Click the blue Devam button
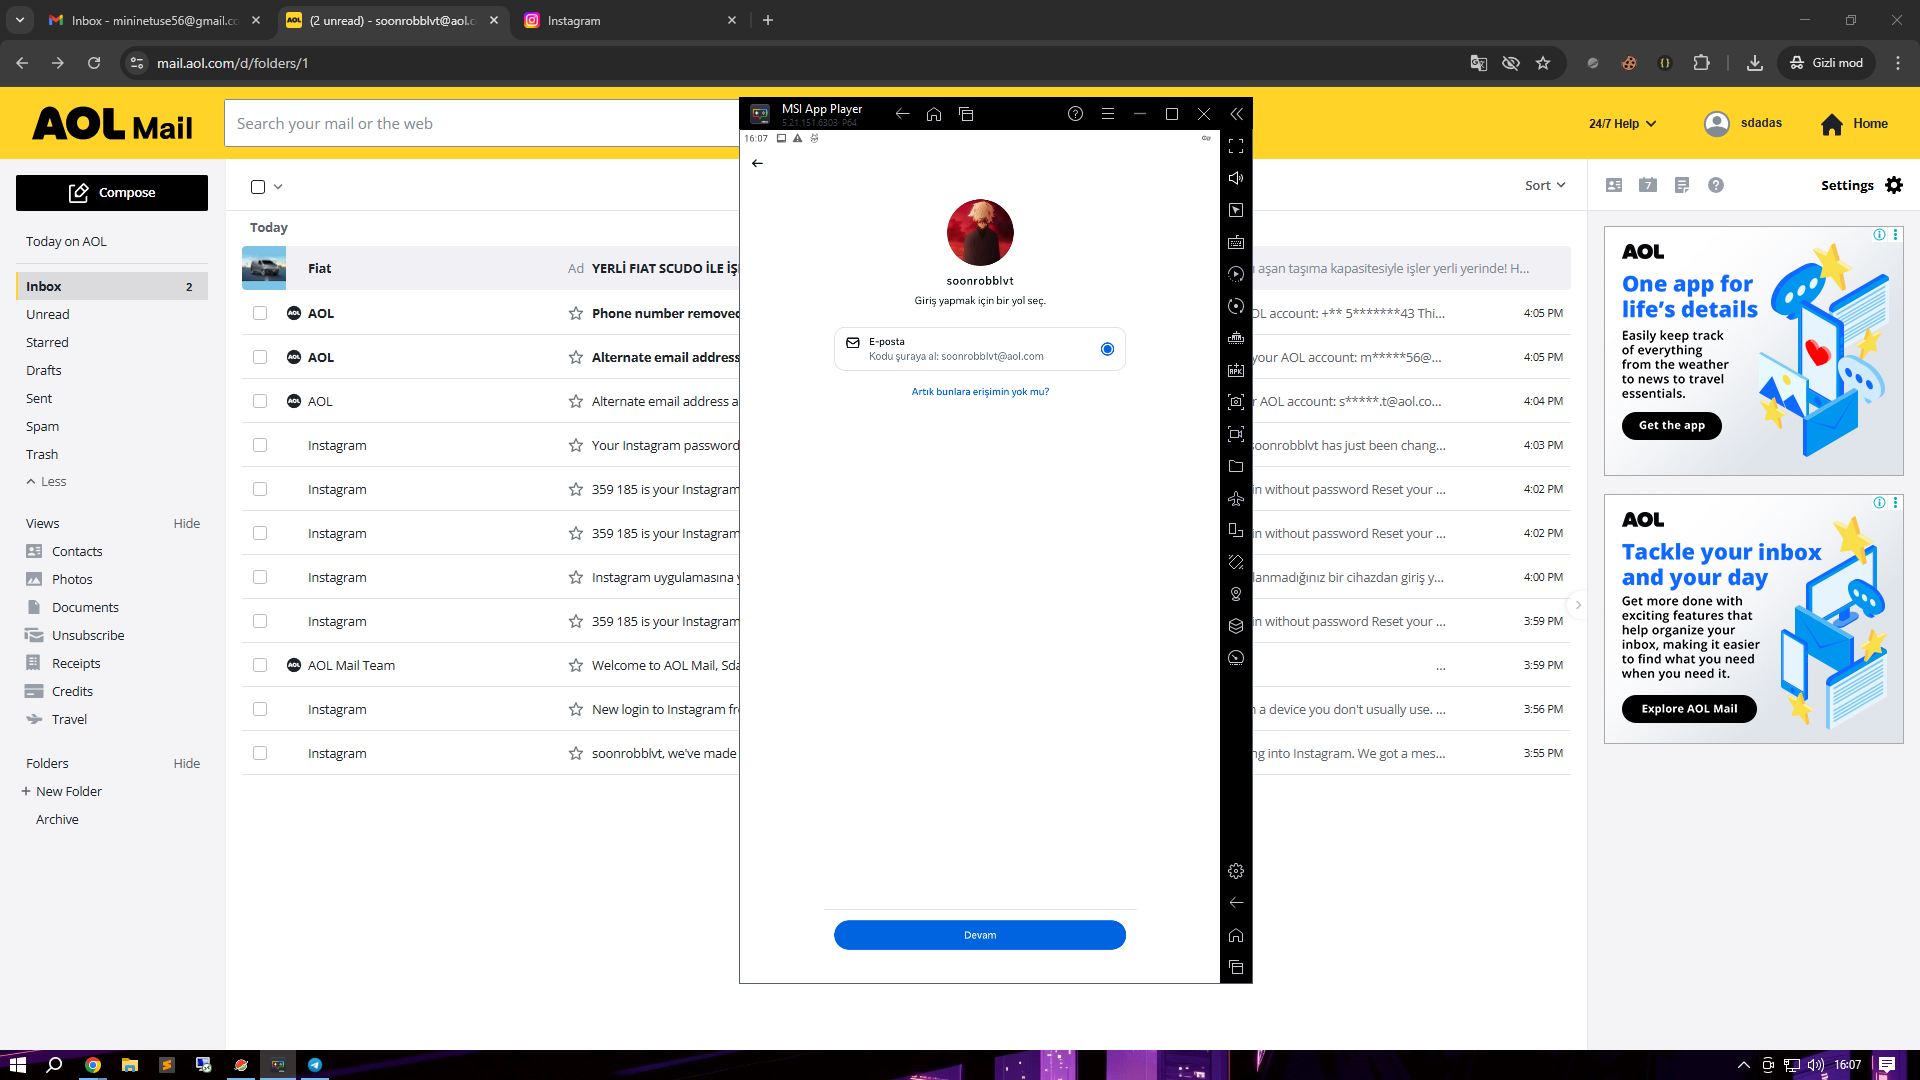 click(x=980, y=935)
